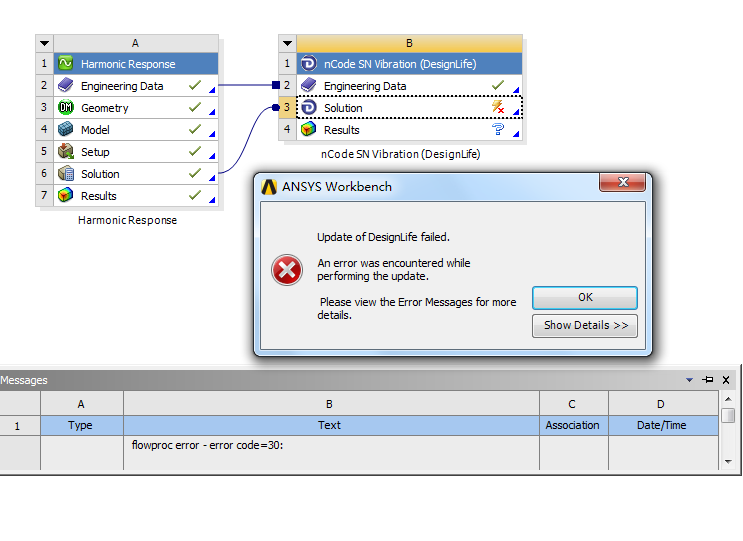Click the red error icon in dialog
The height and width of the screenshot is (541, 743).
click(x=287, y=270)
